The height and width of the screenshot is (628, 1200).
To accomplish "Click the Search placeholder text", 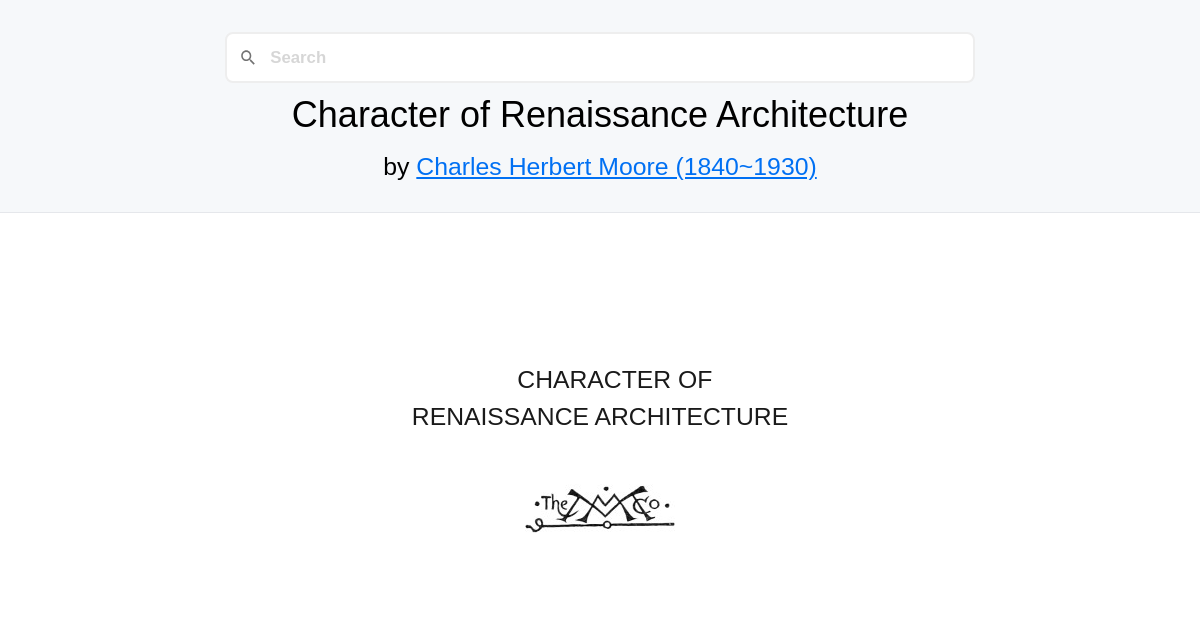I will (x=297, y=57).
